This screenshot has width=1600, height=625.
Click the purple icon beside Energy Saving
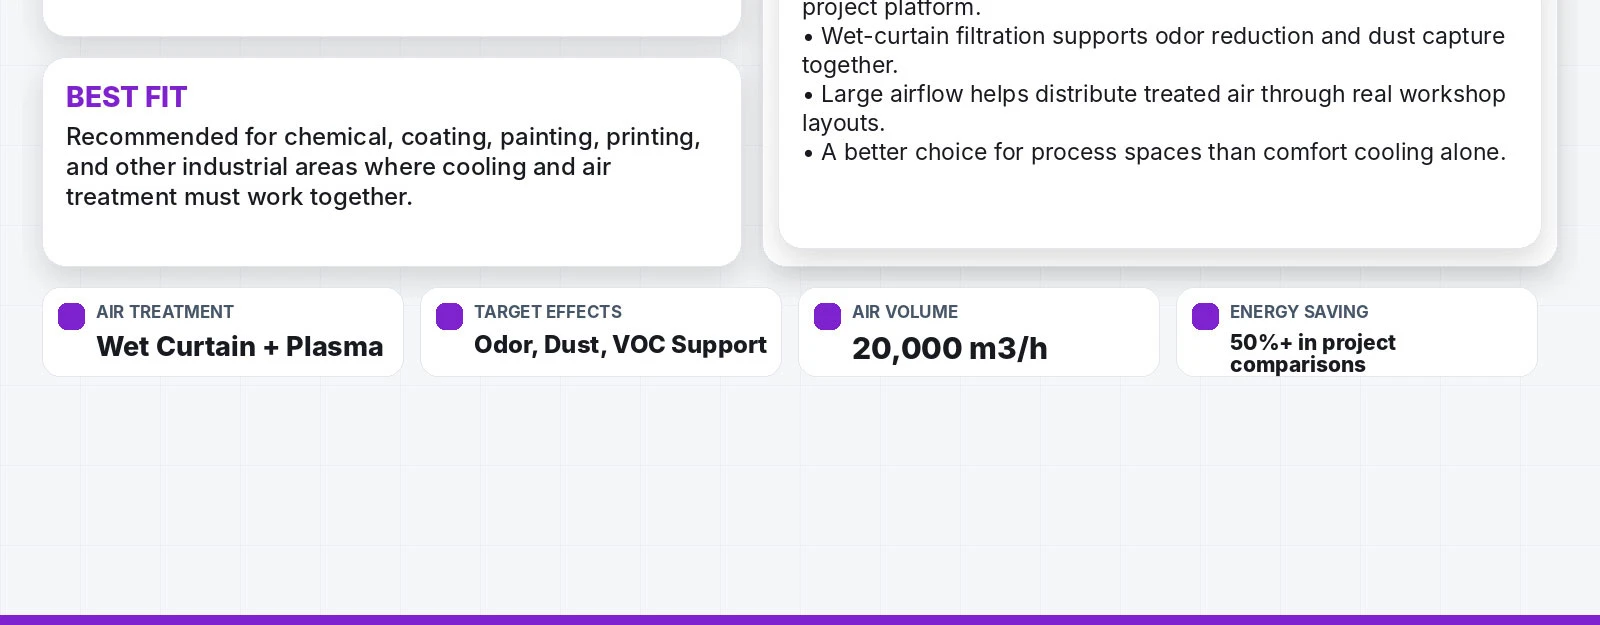(1205, 316)
